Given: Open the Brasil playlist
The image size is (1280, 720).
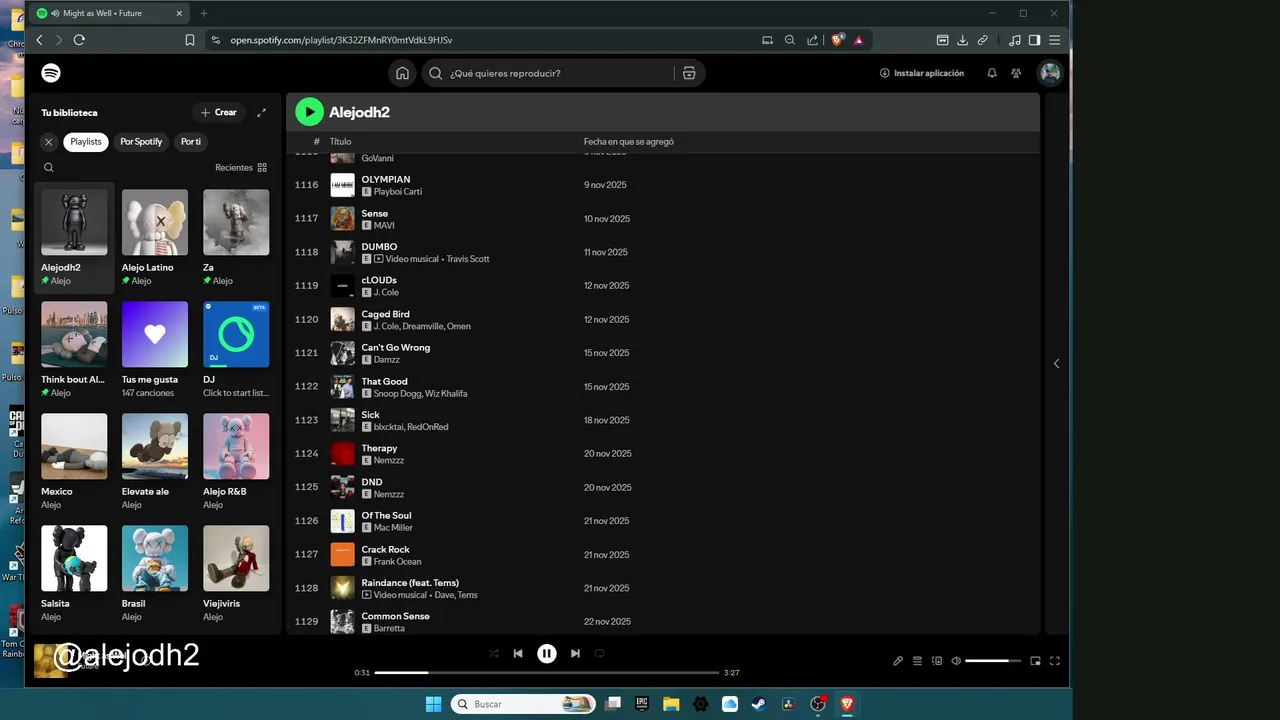Looking at the screenshot, I should pyautogui.click(x=155, y=574).
